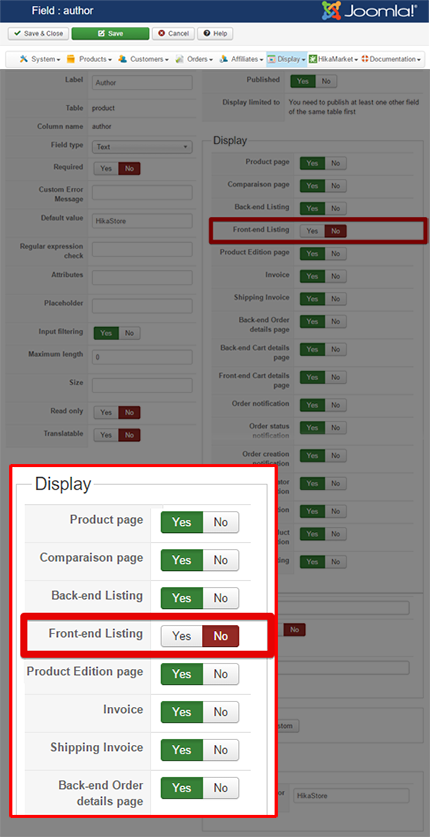Click the Products menu box icon
This screenshot has width=430, height=837.
[70, 59]
